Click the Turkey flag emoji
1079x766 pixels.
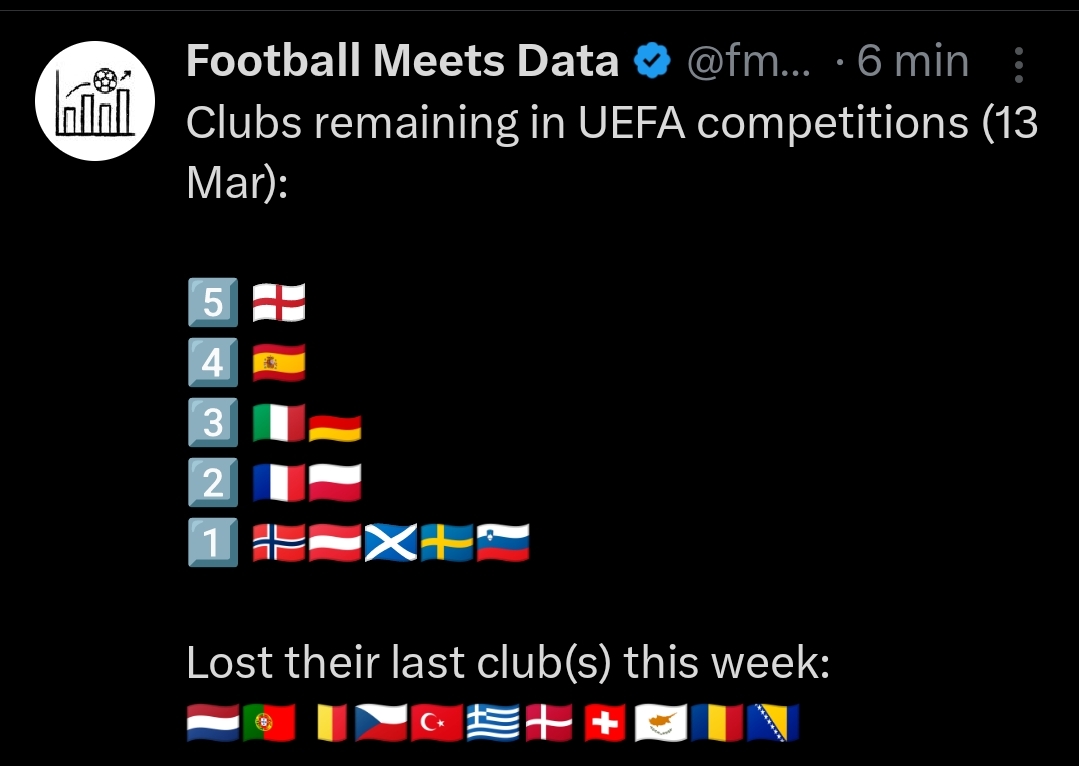pyautogui.click(x=437, y=722)
